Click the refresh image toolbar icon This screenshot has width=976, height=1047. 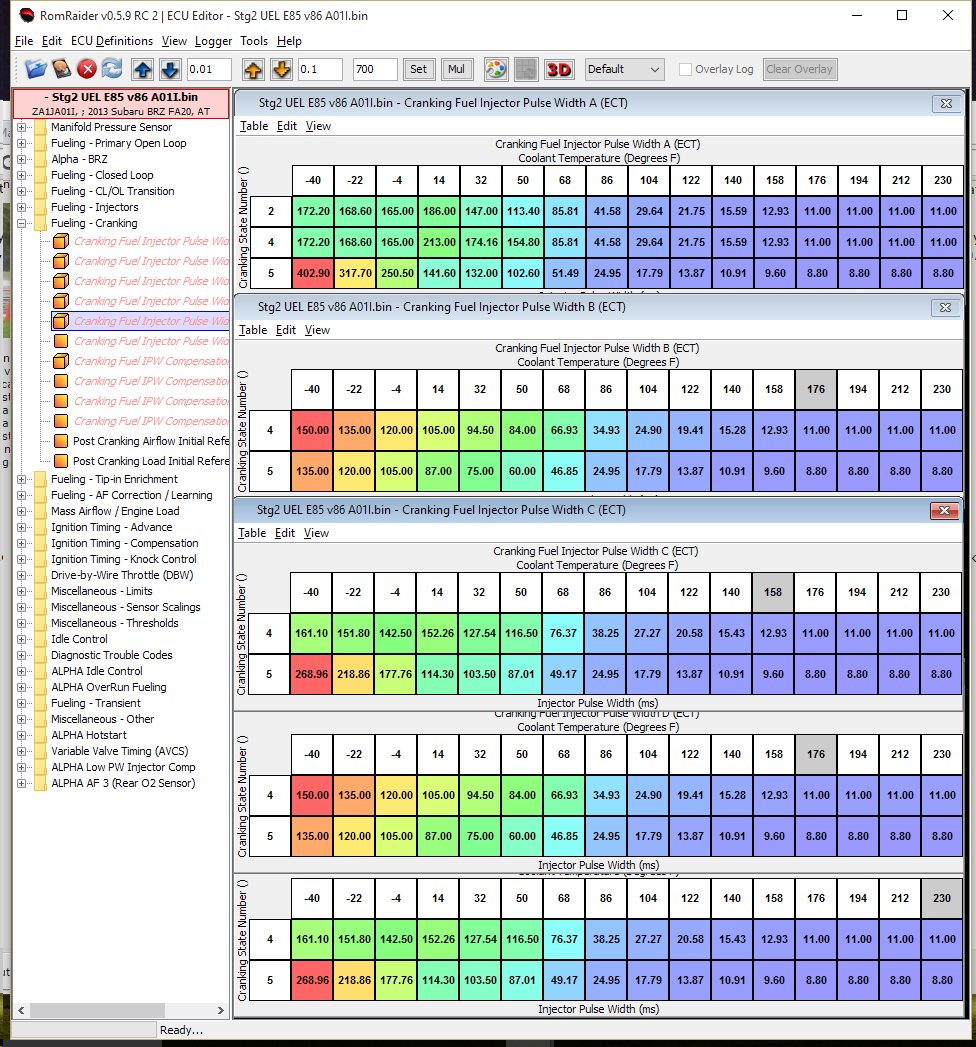[112, 69]
